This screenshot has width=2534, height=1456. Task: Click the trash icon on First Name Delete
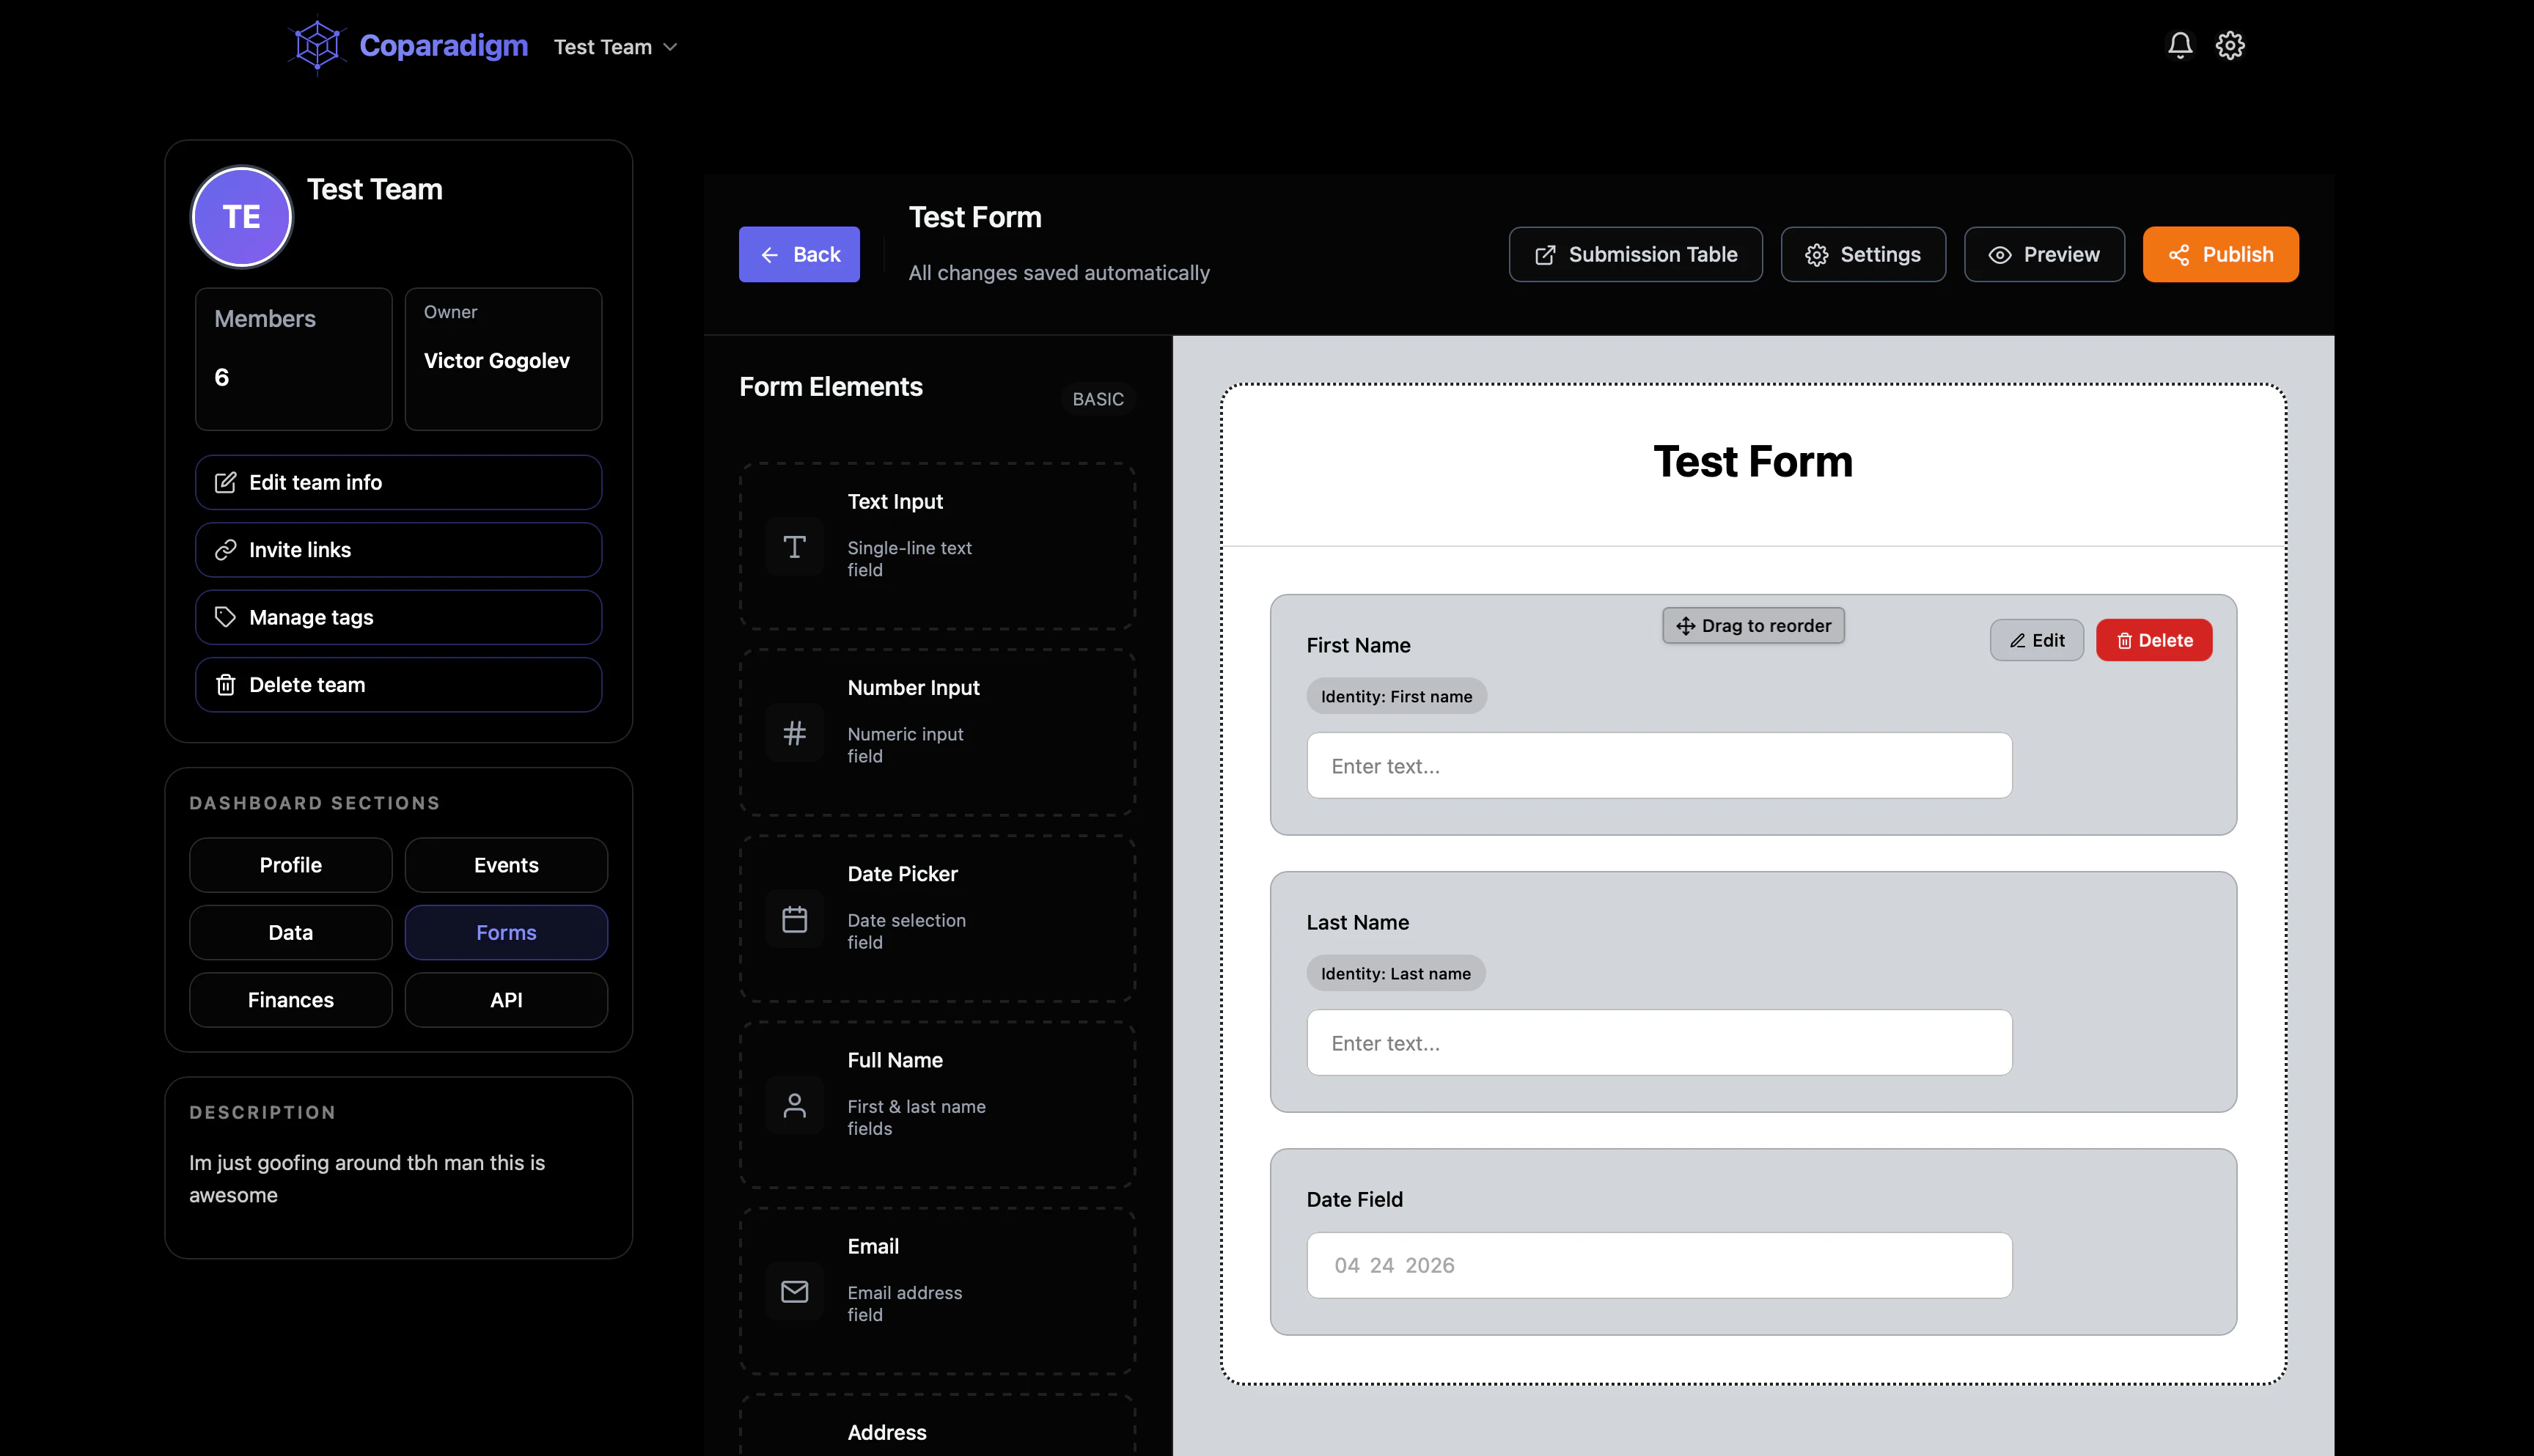(x=2125, y=641)
